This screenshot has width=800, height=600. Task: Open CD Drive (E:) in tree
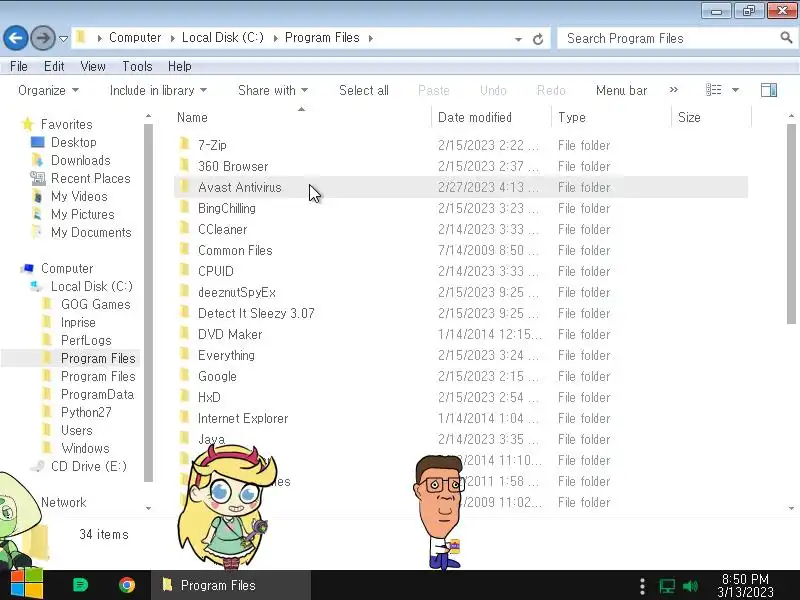(x=88, y=466)
